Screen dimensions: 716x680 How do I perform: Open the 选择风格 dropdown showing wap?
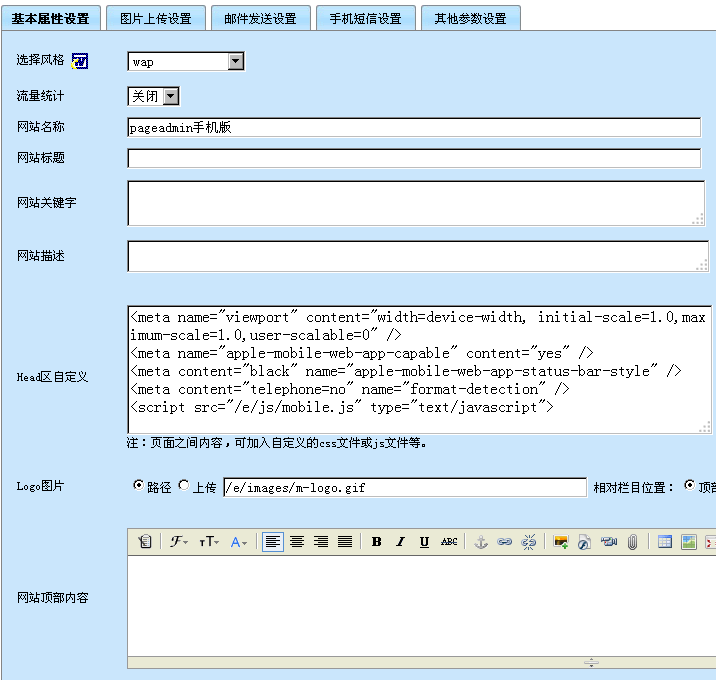[186, 62]
